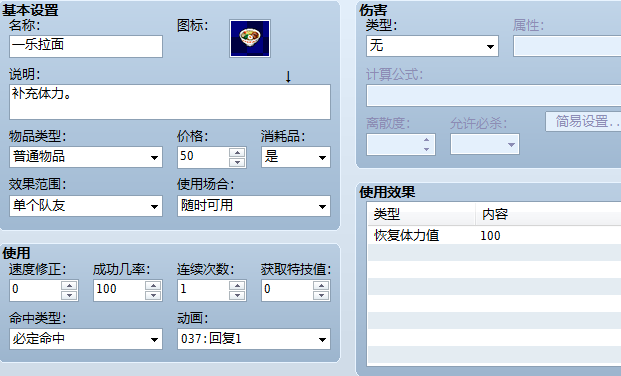Screen dimensions: 621x376
Task: Select the 恢复体力值 row in 使用效果
Action: [494, 235]
